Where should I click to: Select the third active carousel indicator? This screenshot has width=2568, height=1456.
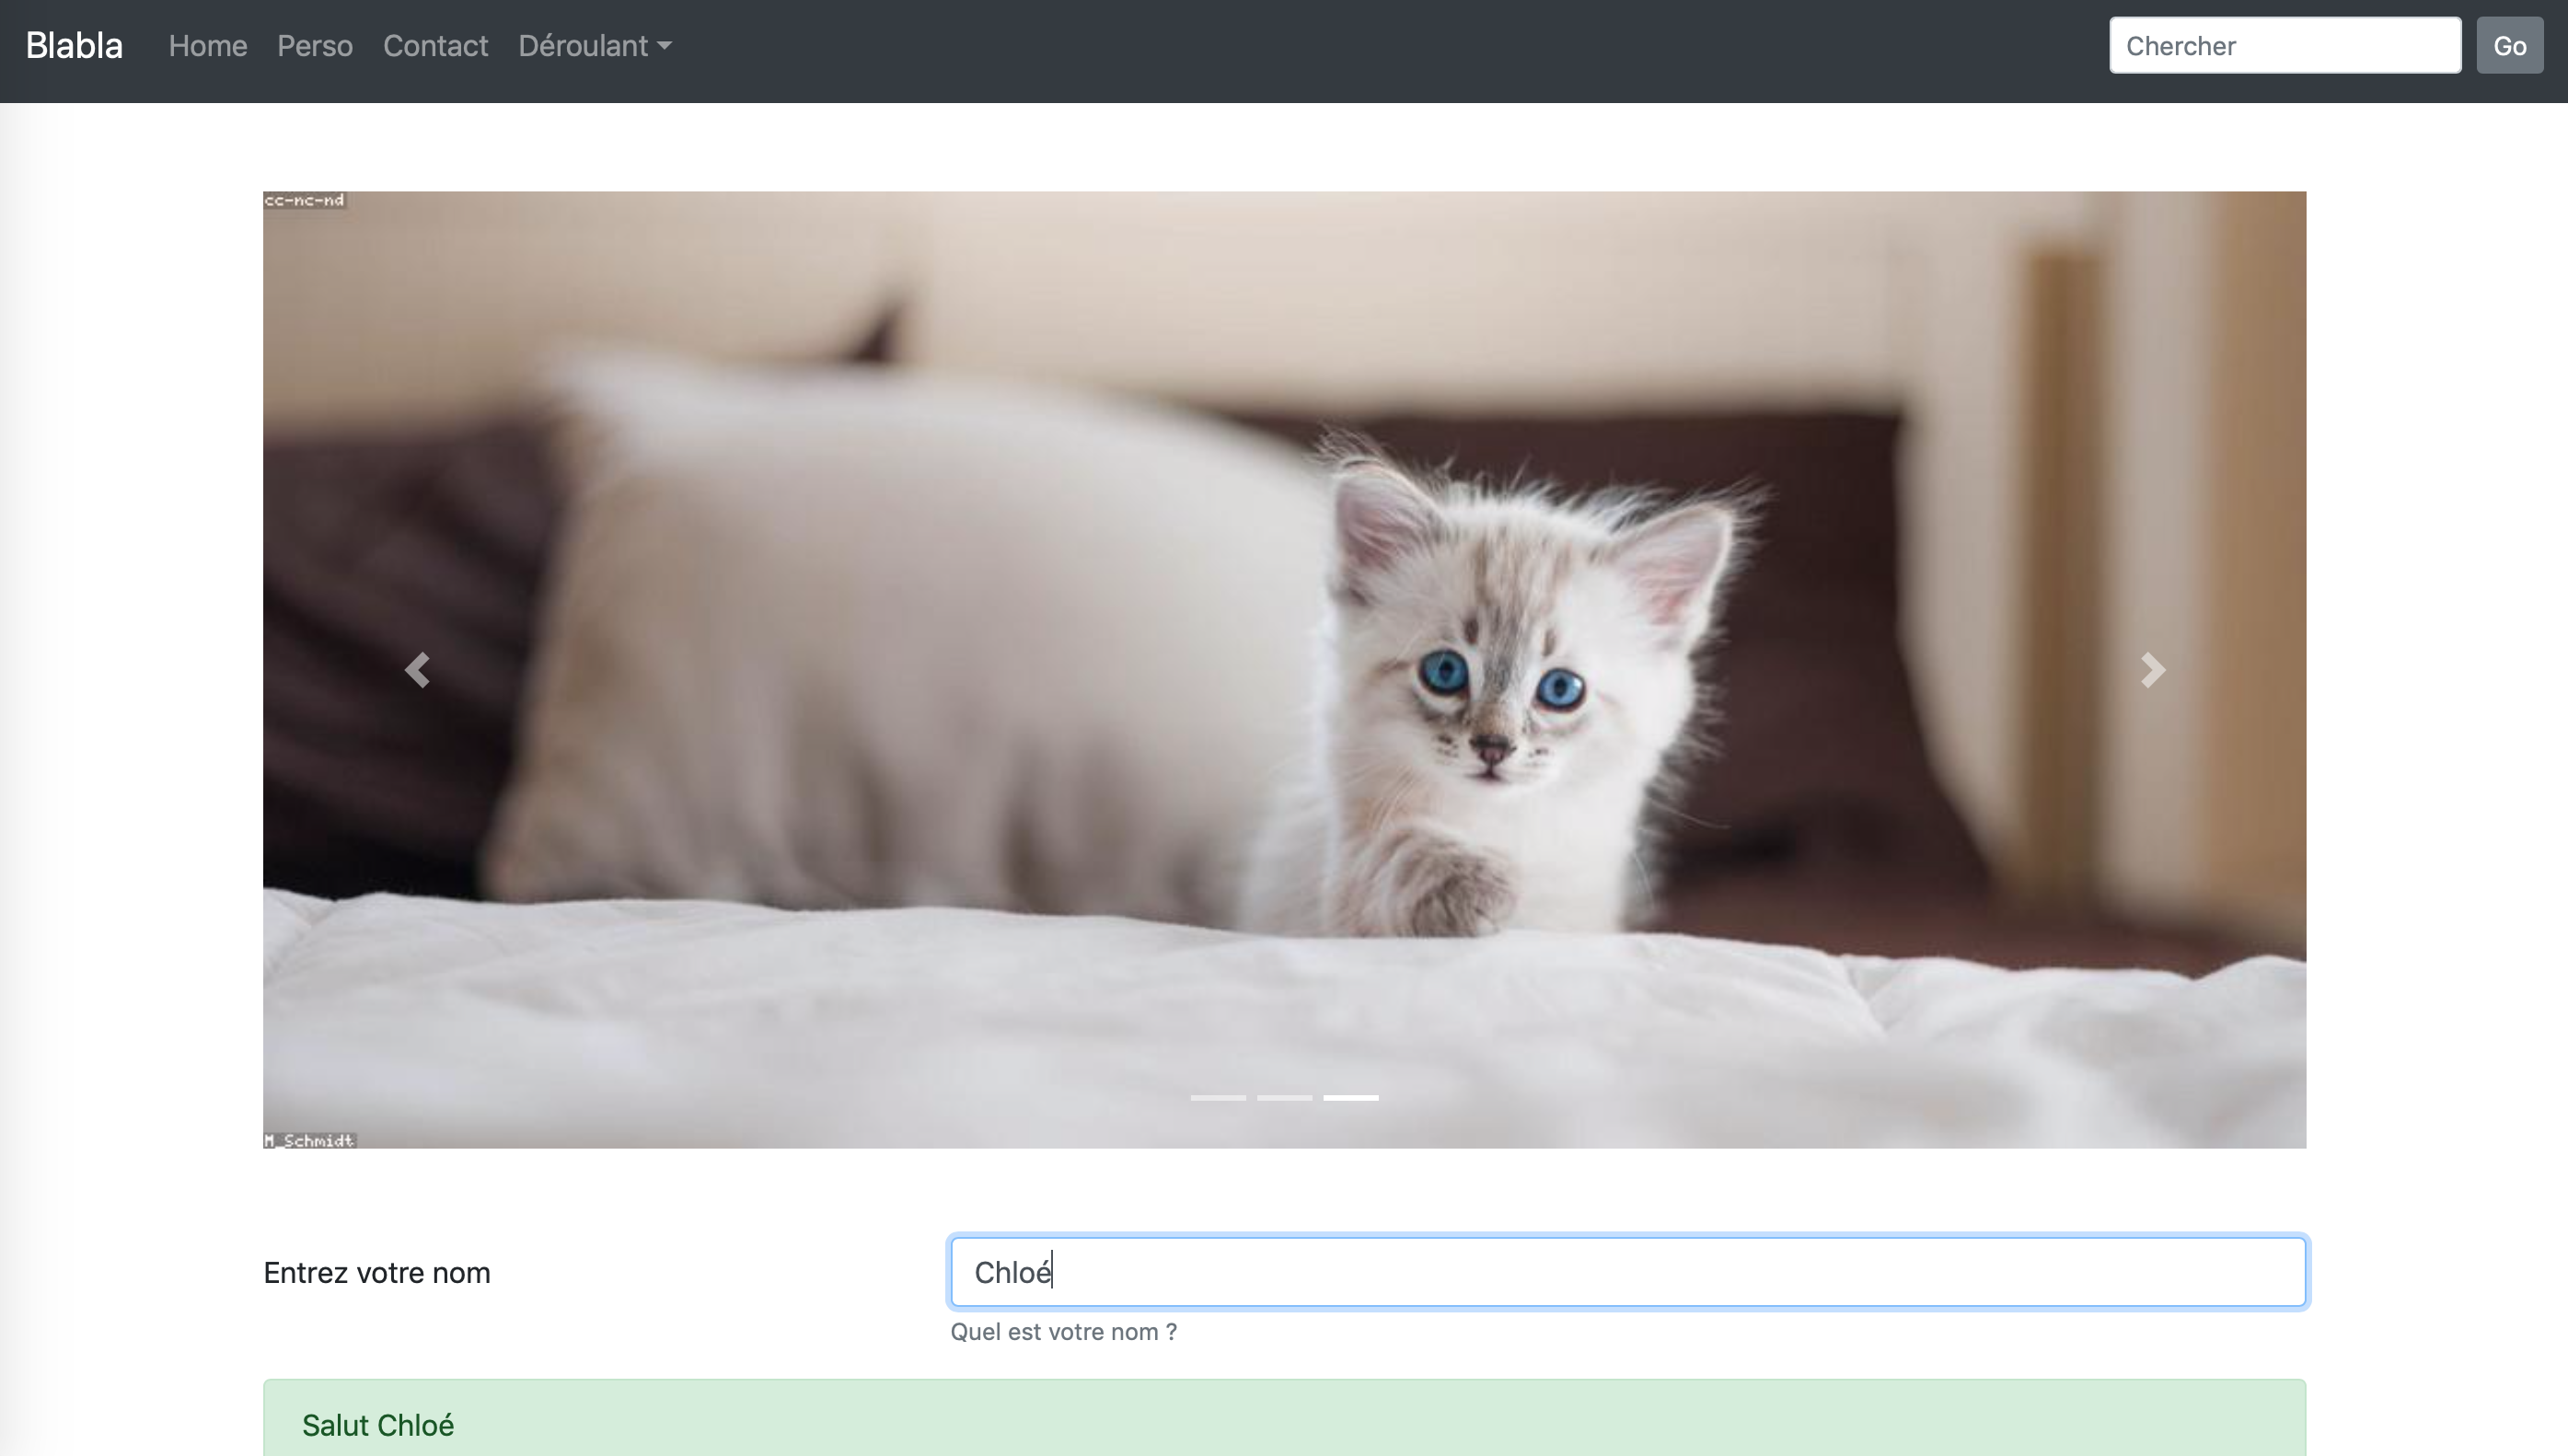[1350, 1098]
